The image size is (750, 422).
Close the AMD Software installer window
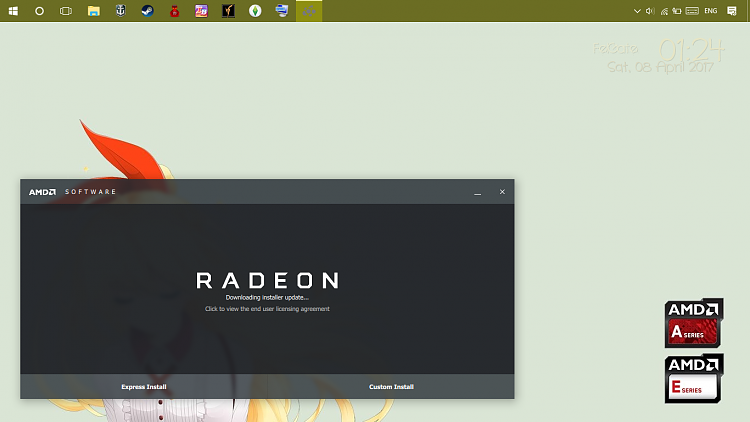(502, 192)
